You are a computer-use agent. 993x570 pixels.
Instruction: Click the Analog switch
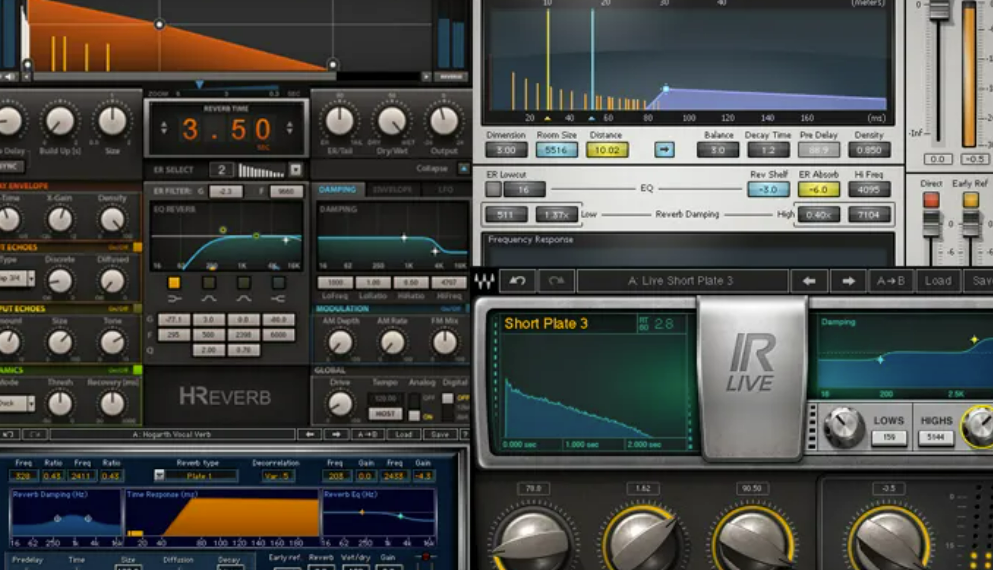click(414, 407)
